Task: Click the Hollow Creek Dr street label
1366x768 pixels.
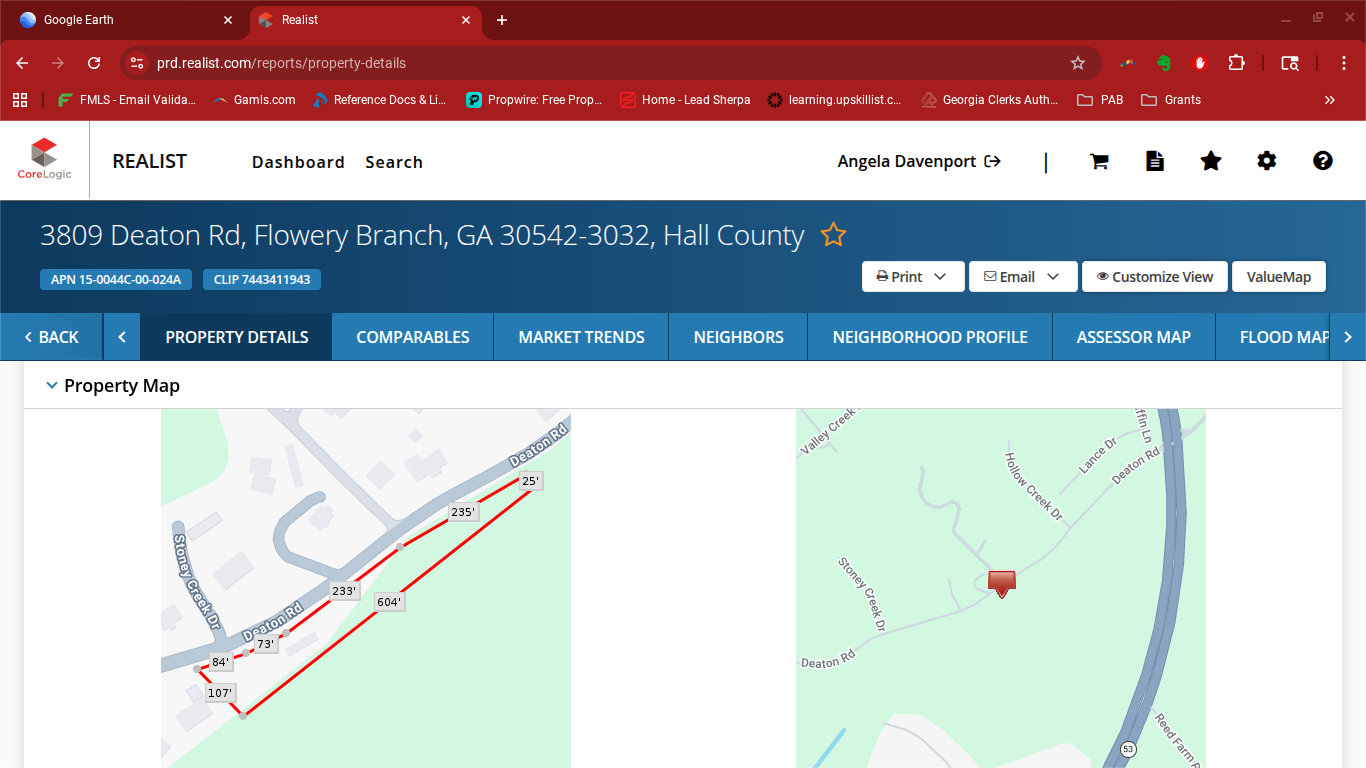Action: [1033, 486]
